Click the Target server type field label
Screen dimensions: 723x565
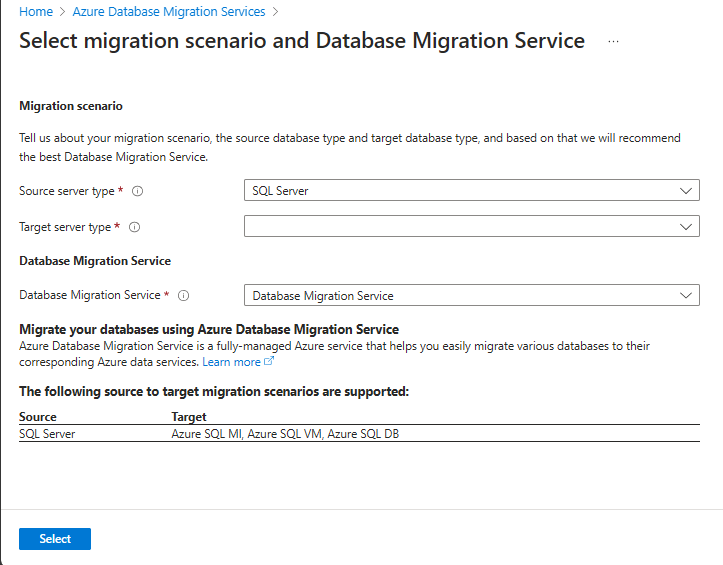(x=65, y=227)
